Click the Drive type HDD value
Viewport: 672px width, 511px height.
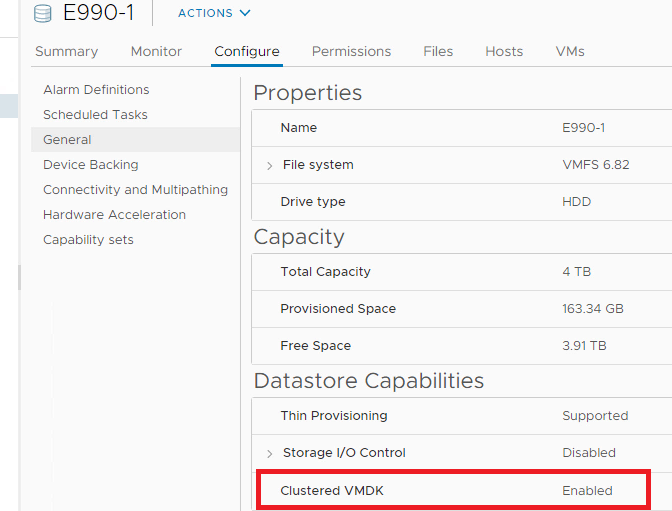point(576,201)
